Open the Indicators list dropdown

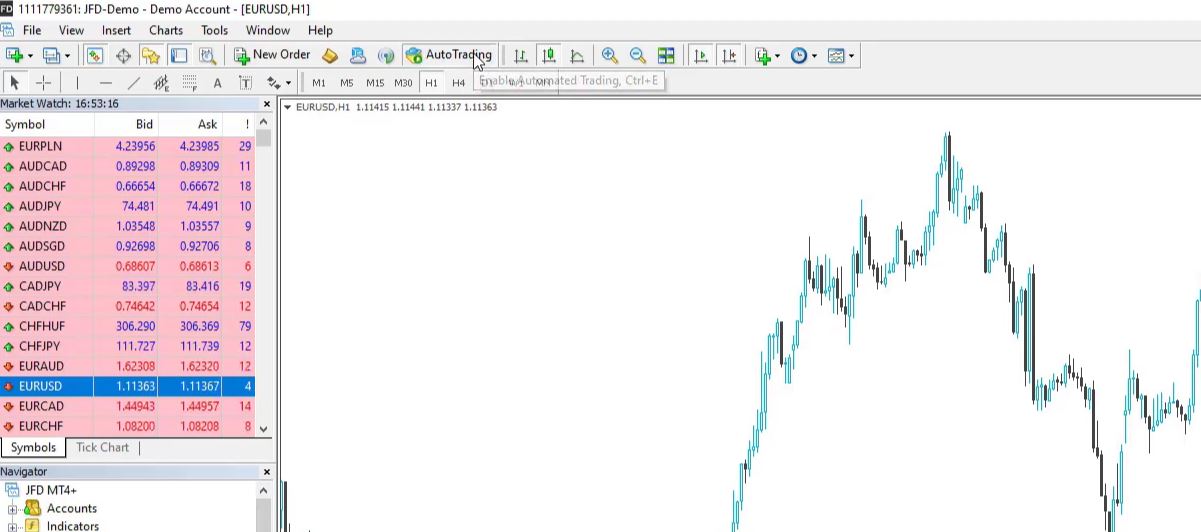point(766,56)
